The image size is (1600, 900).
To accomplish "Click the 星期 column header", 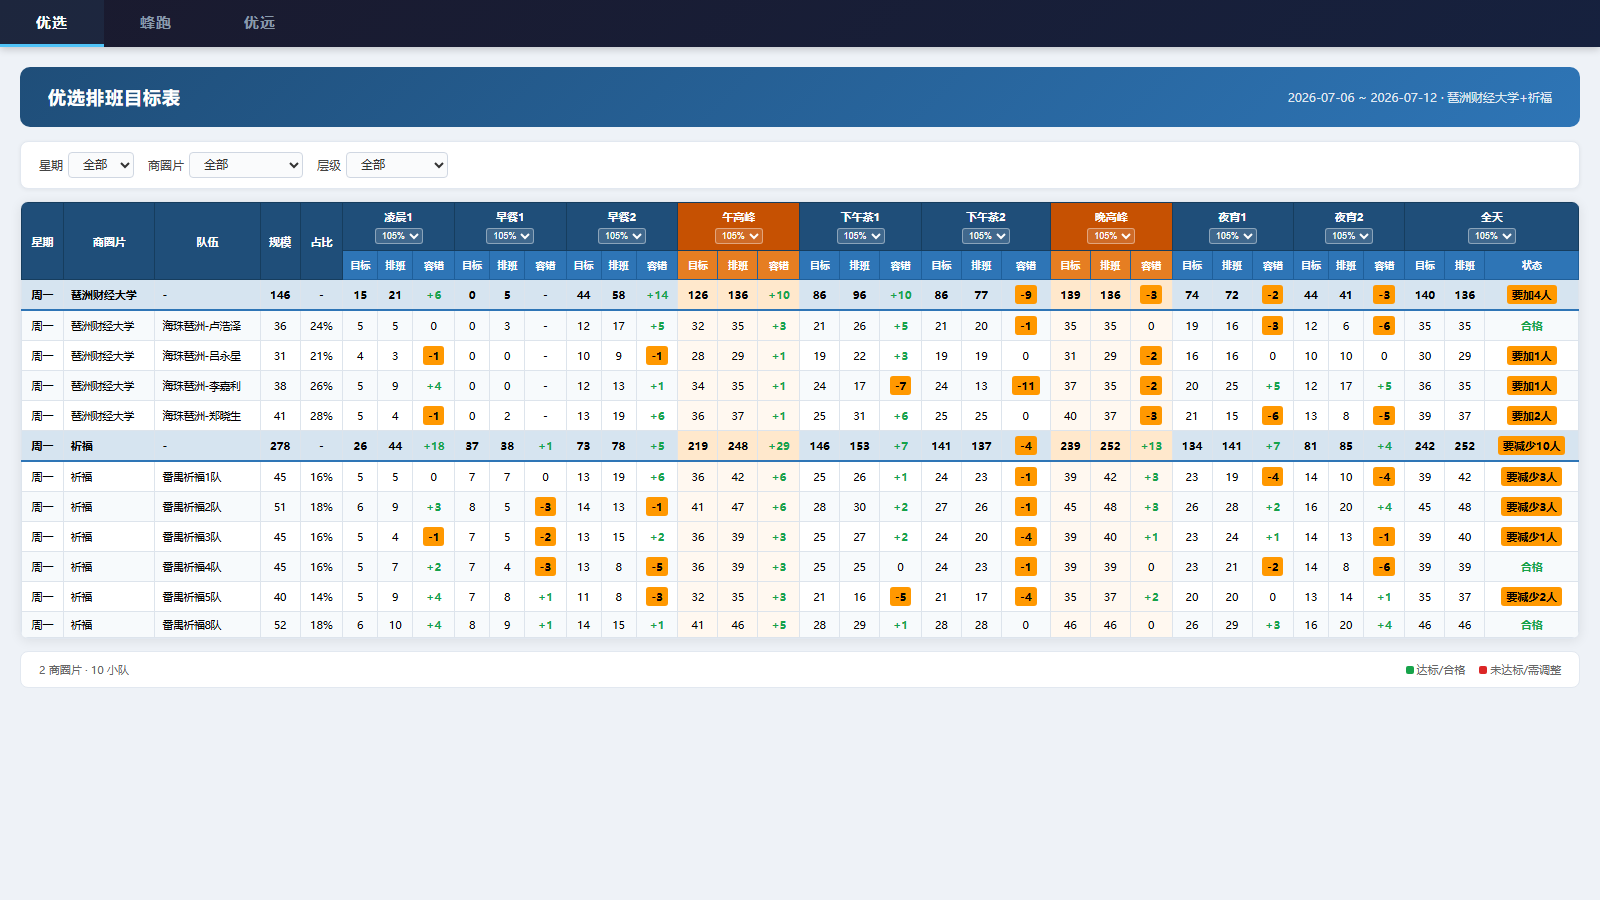I will click(42, 242).
